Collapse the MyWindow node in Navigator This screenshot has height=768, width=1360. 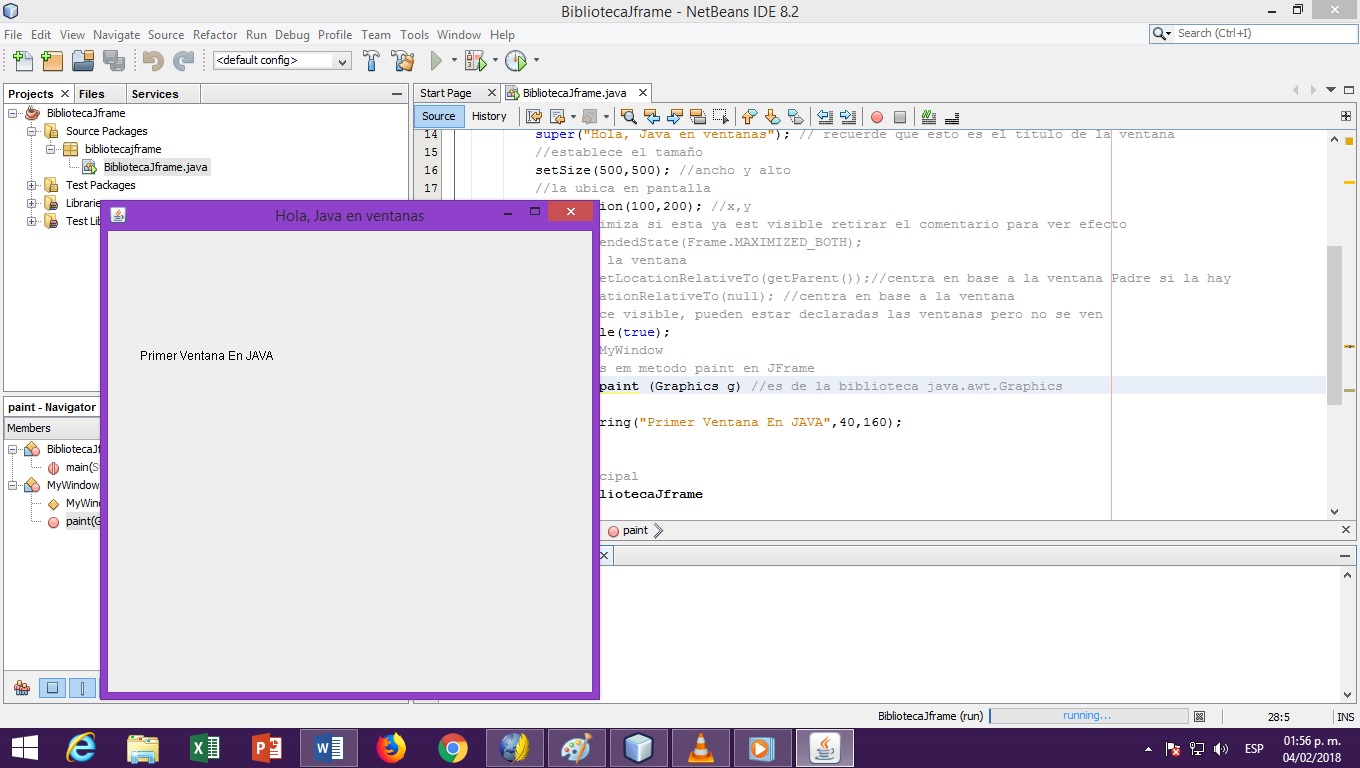(13, 485)
